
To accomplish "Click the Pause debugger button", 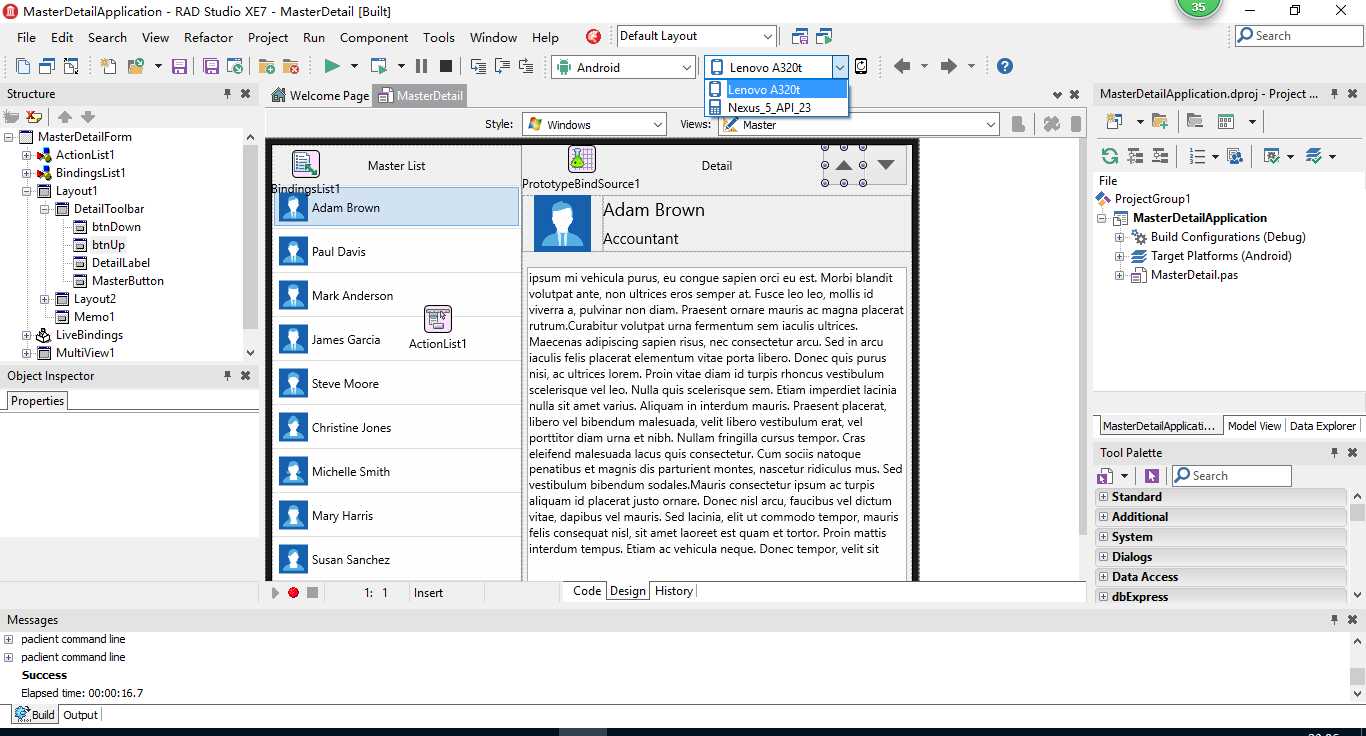I will click(421, 66).
